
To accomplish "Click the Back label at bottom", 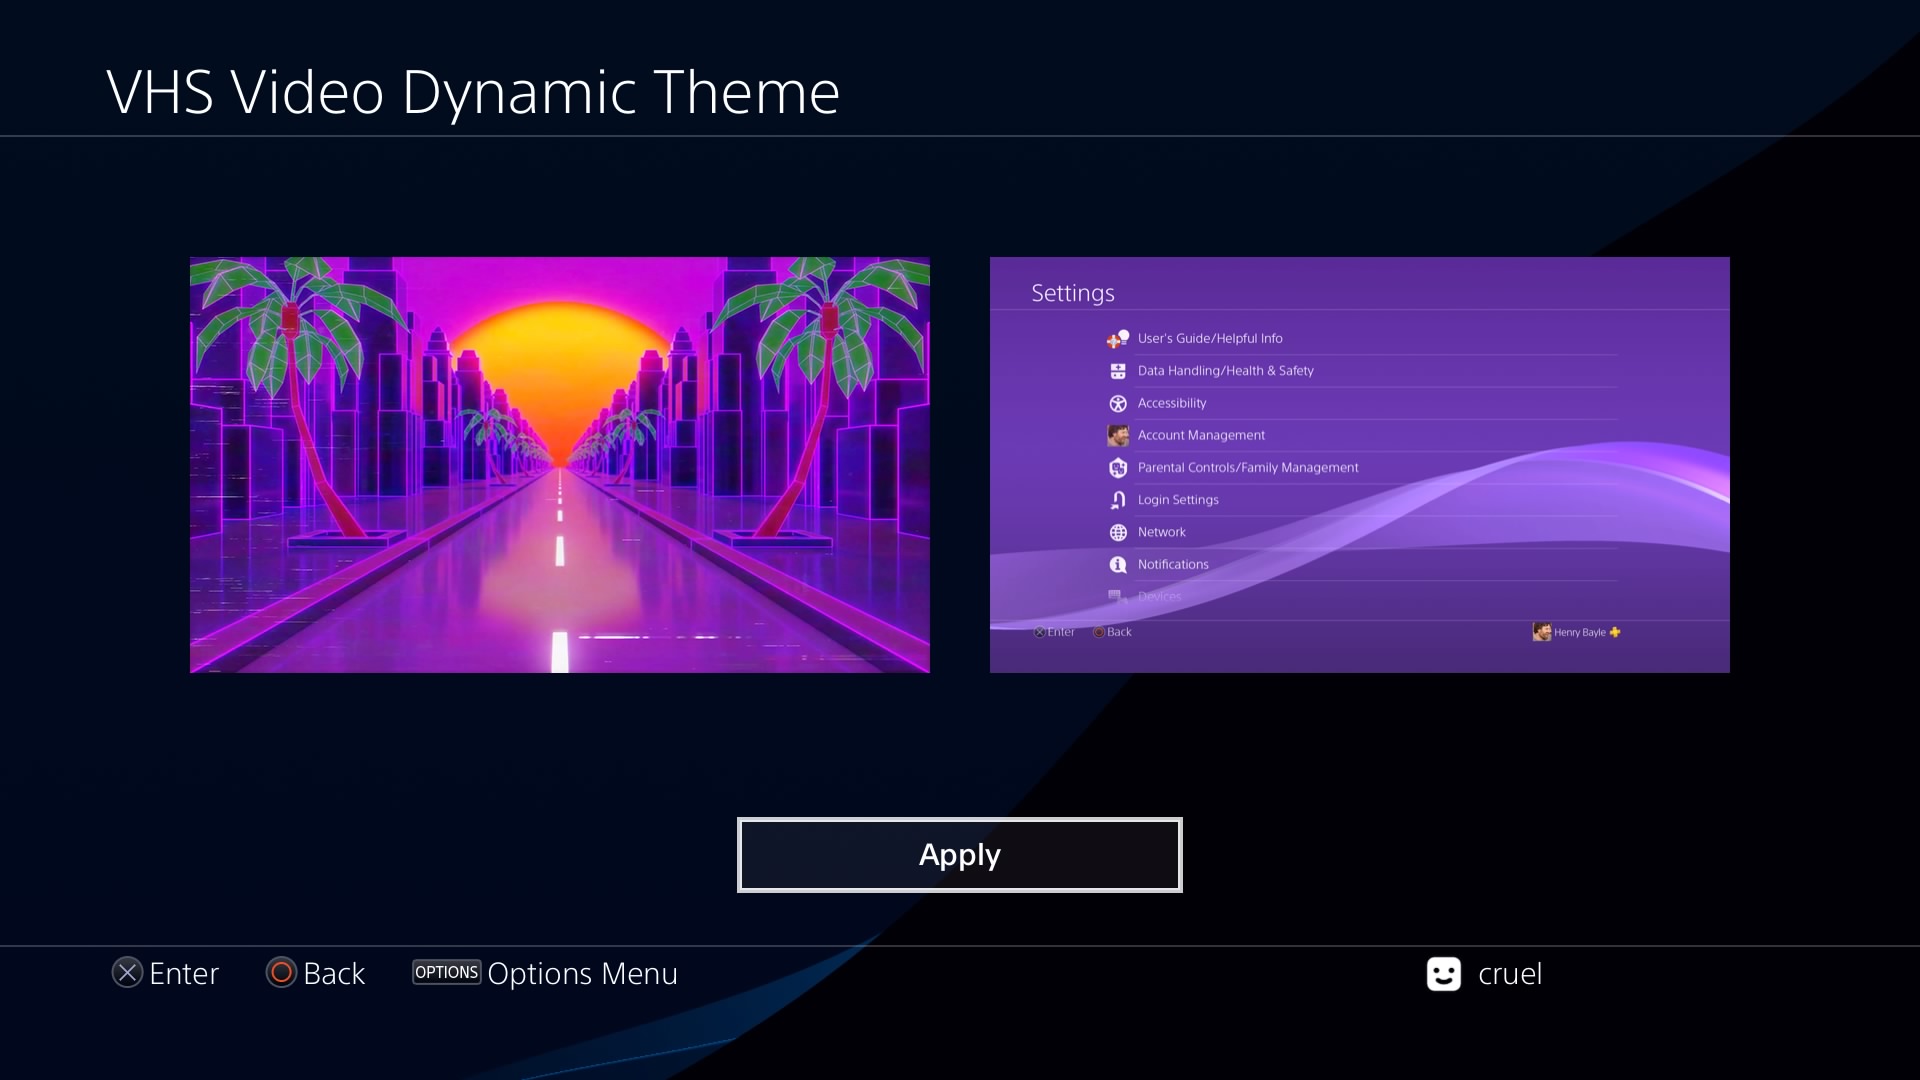I will 334,973.
